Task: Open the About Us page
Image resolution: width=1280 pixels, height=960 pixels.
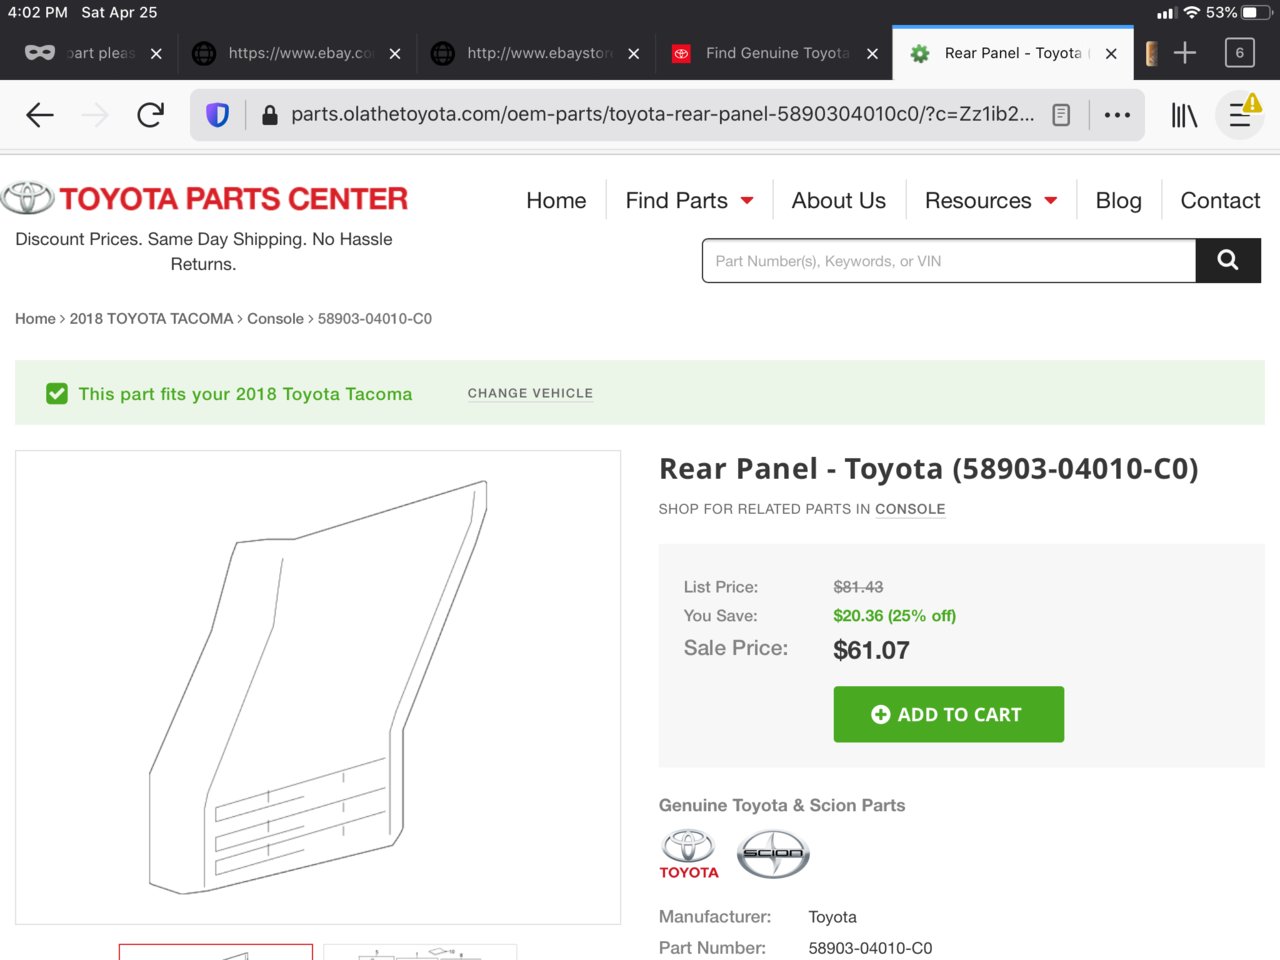Action: pyautogui.click(x=838, y=200)
